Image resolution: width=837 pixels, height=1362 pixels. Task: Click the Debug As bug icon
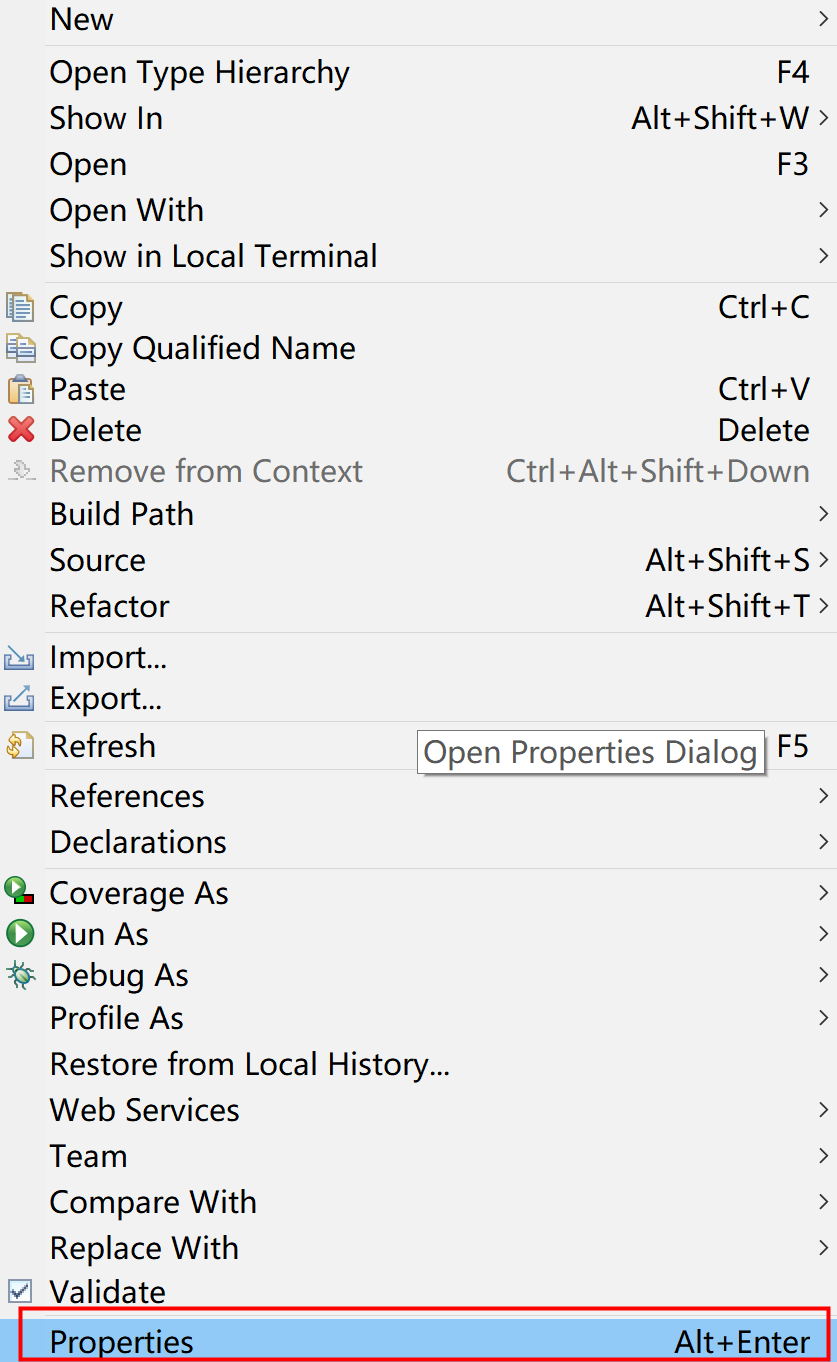point(20,975)
